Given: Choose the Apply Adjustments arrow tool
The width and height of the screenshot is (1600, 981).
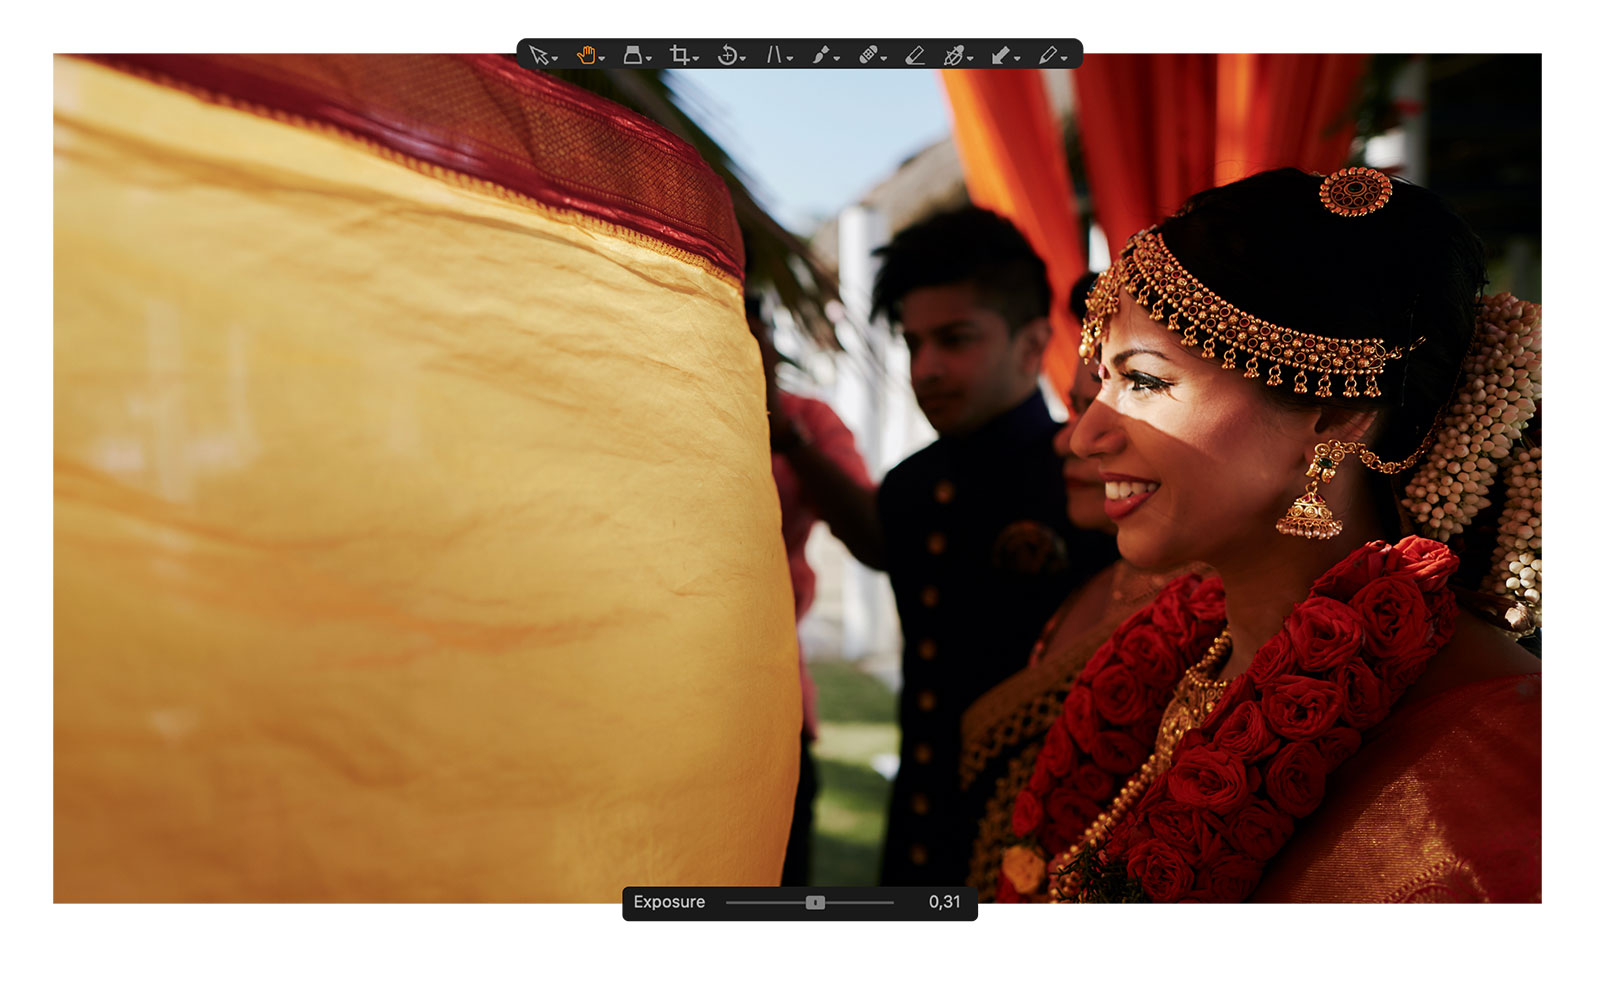Looking at the screenshot, I should click(x=1000, y=55).
